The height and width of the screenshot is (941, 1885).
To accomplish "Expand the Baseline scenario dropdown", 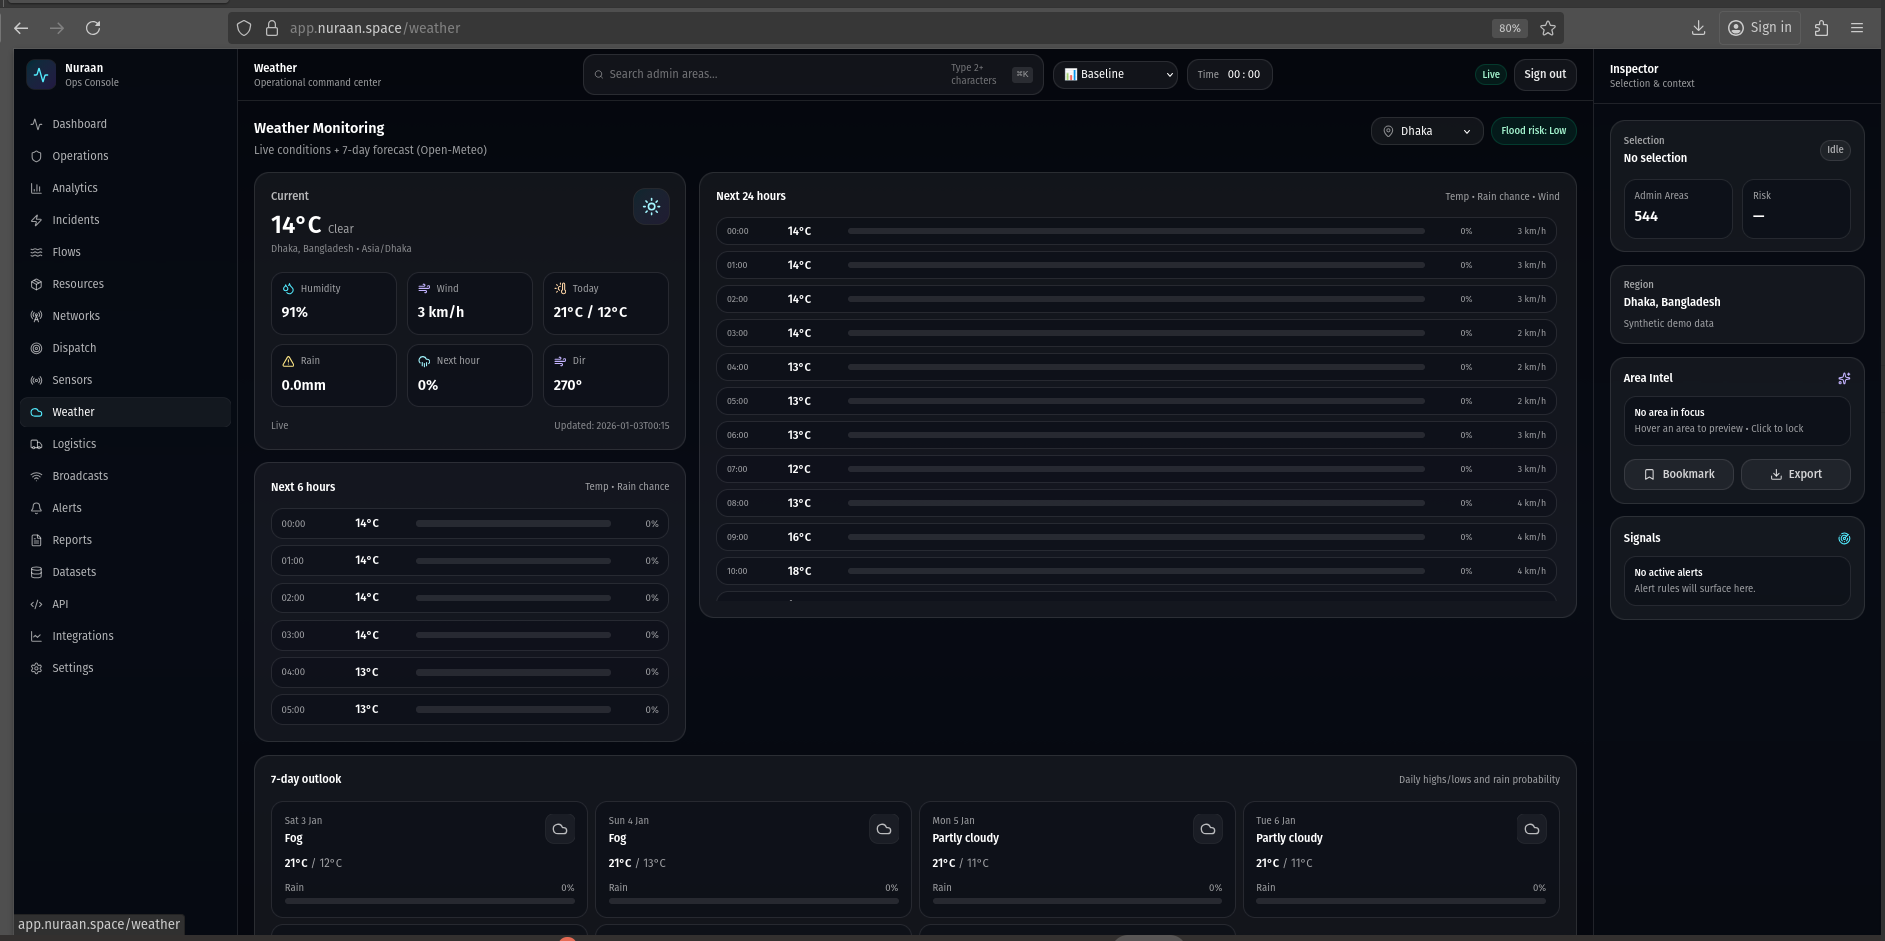I will tap(1115, 75).
